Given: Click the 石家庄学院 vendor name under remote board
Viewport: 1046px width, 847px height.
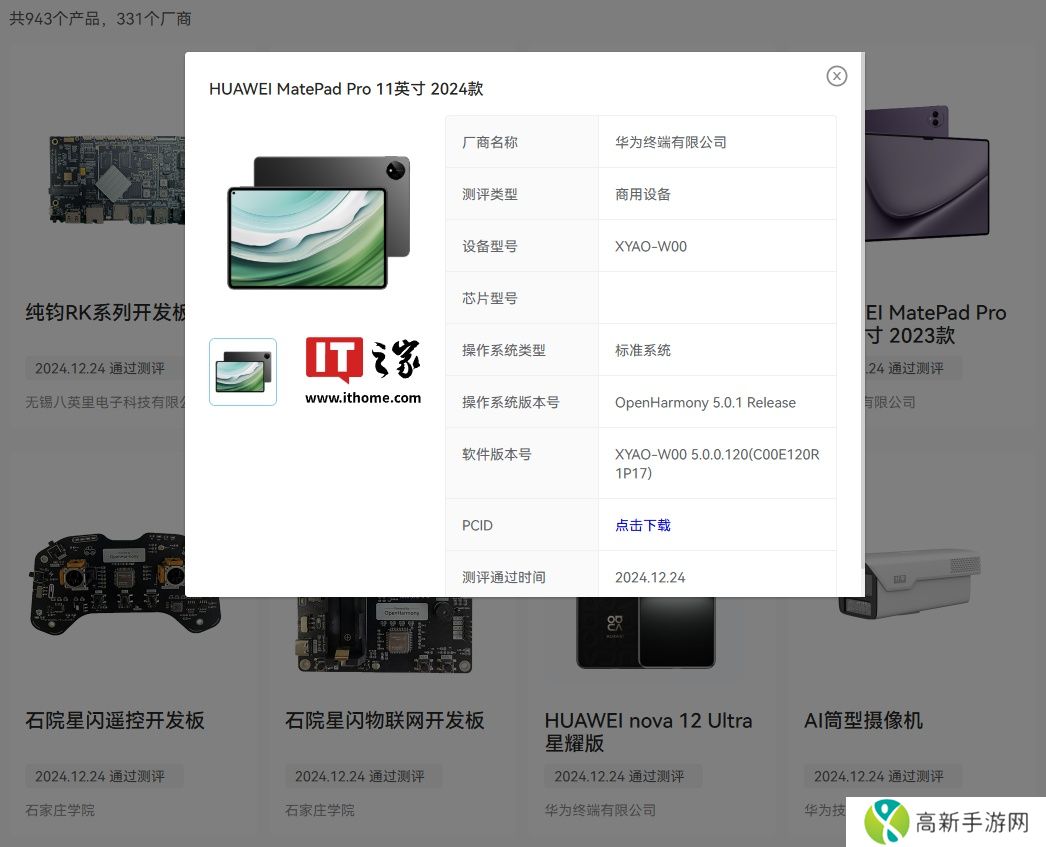Looking at the screenshot, I should 60,810.
